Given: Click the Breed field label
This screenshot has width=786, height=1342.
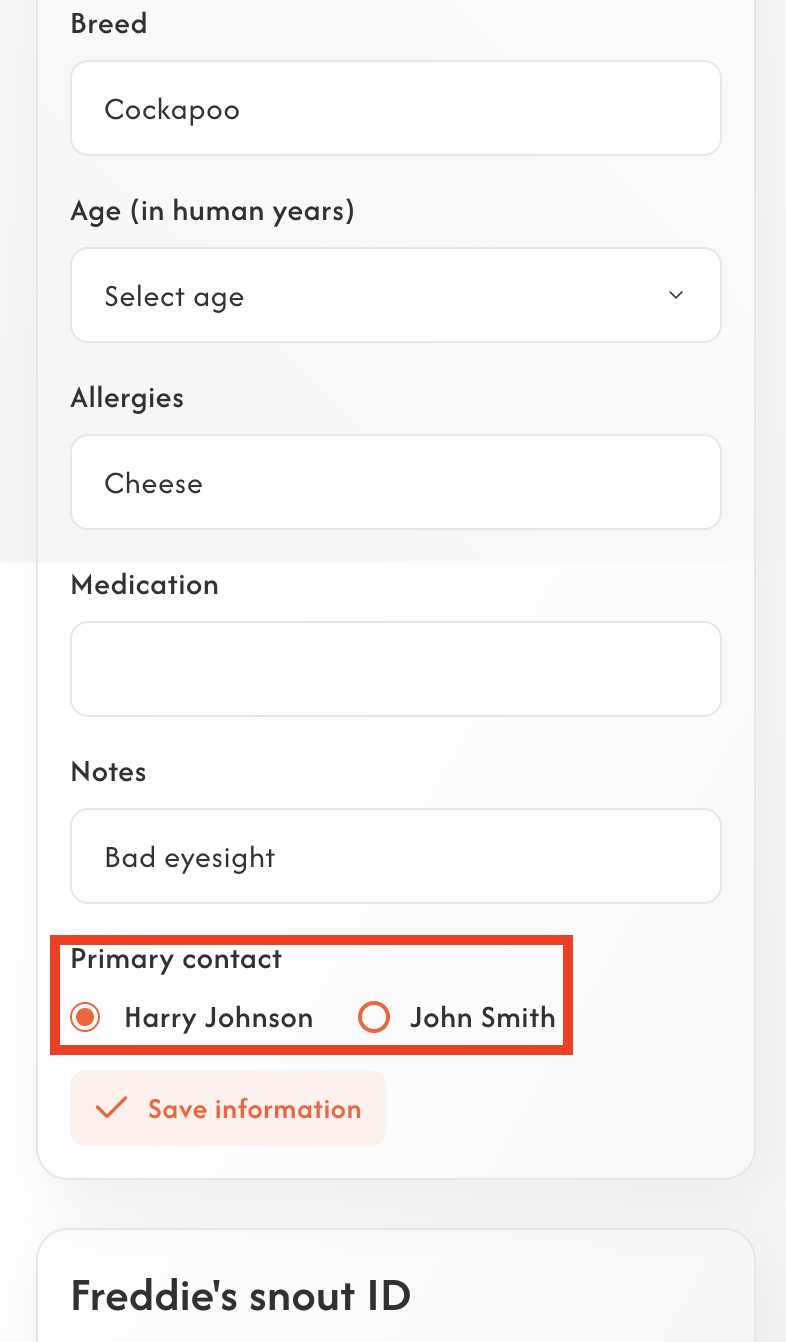Looking at the screenshot, I should [109, 23].
